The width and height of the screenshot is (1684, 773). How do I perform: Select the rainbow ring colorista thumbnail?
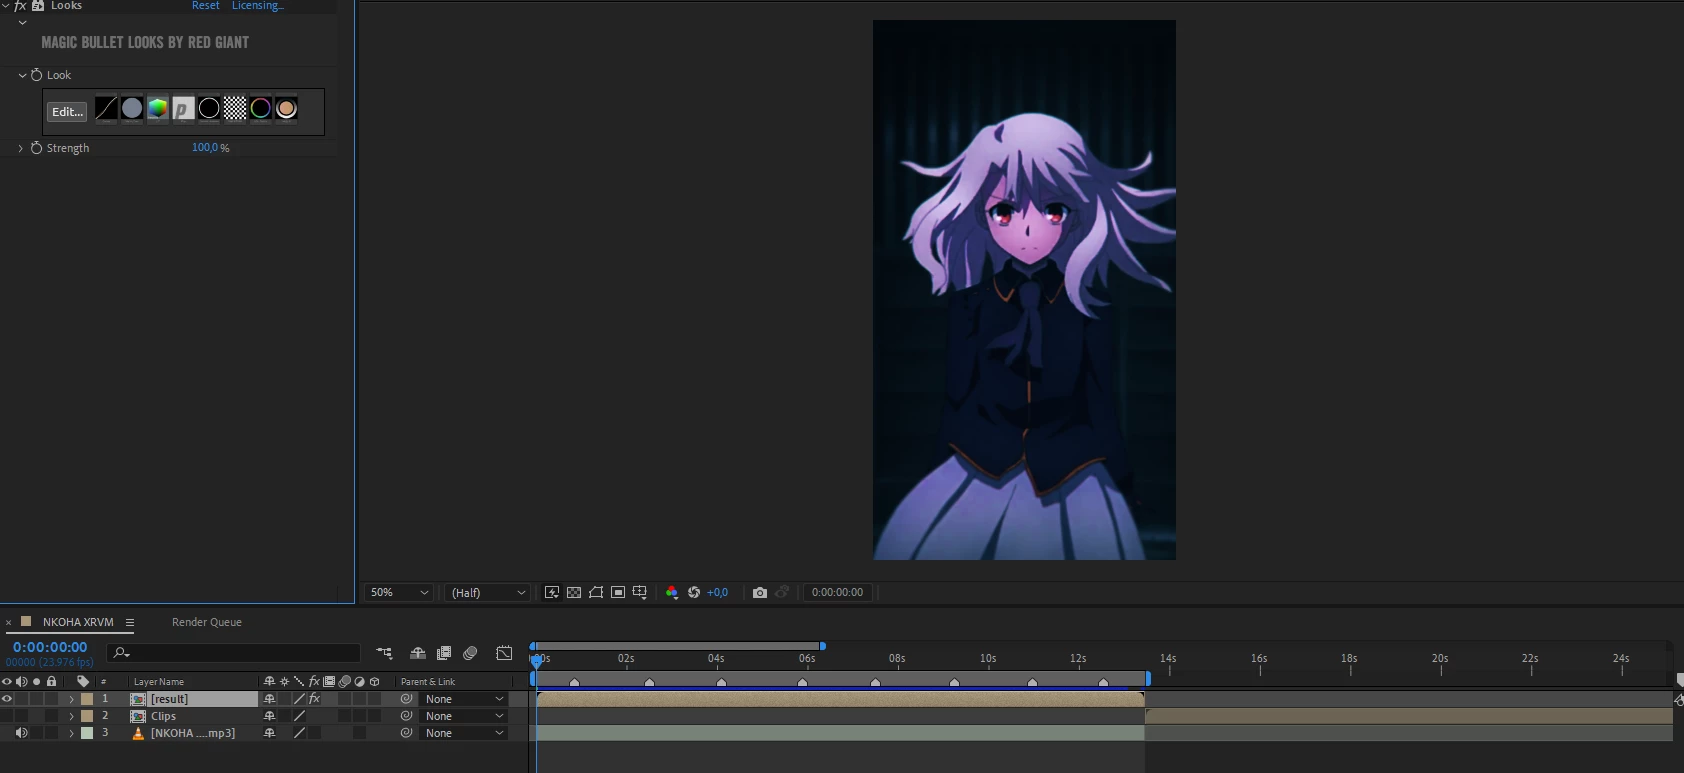261,108
